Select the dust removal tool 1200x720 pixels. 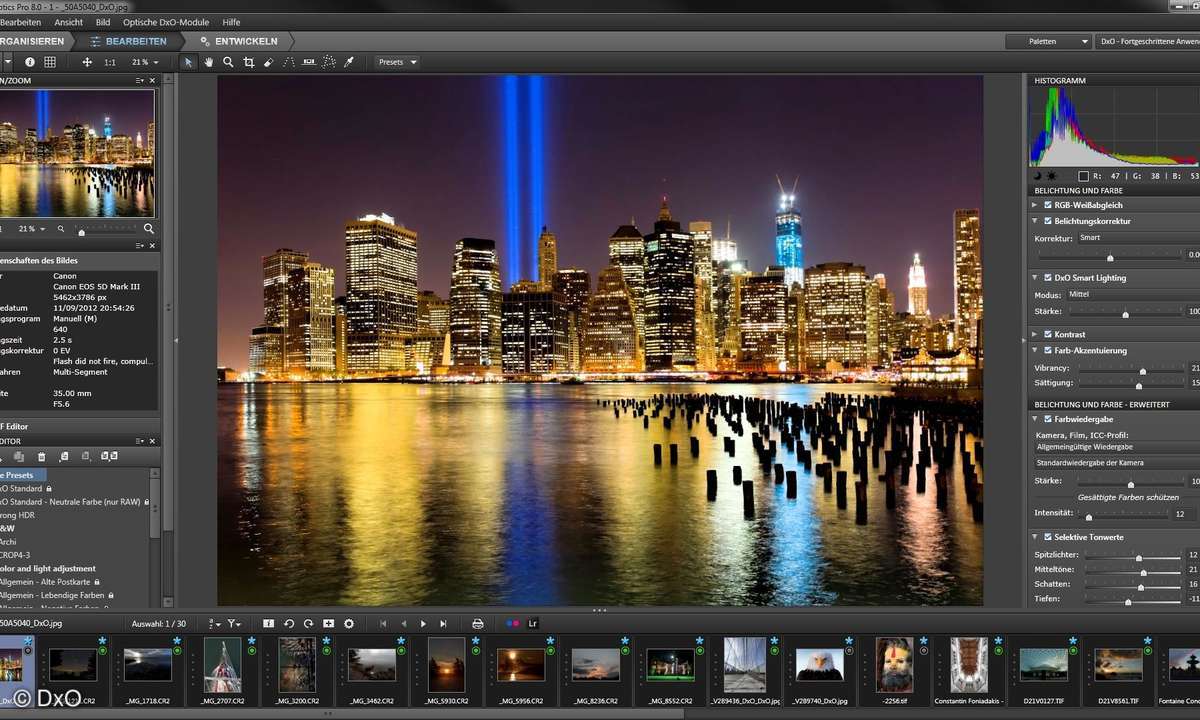point(328,62)
